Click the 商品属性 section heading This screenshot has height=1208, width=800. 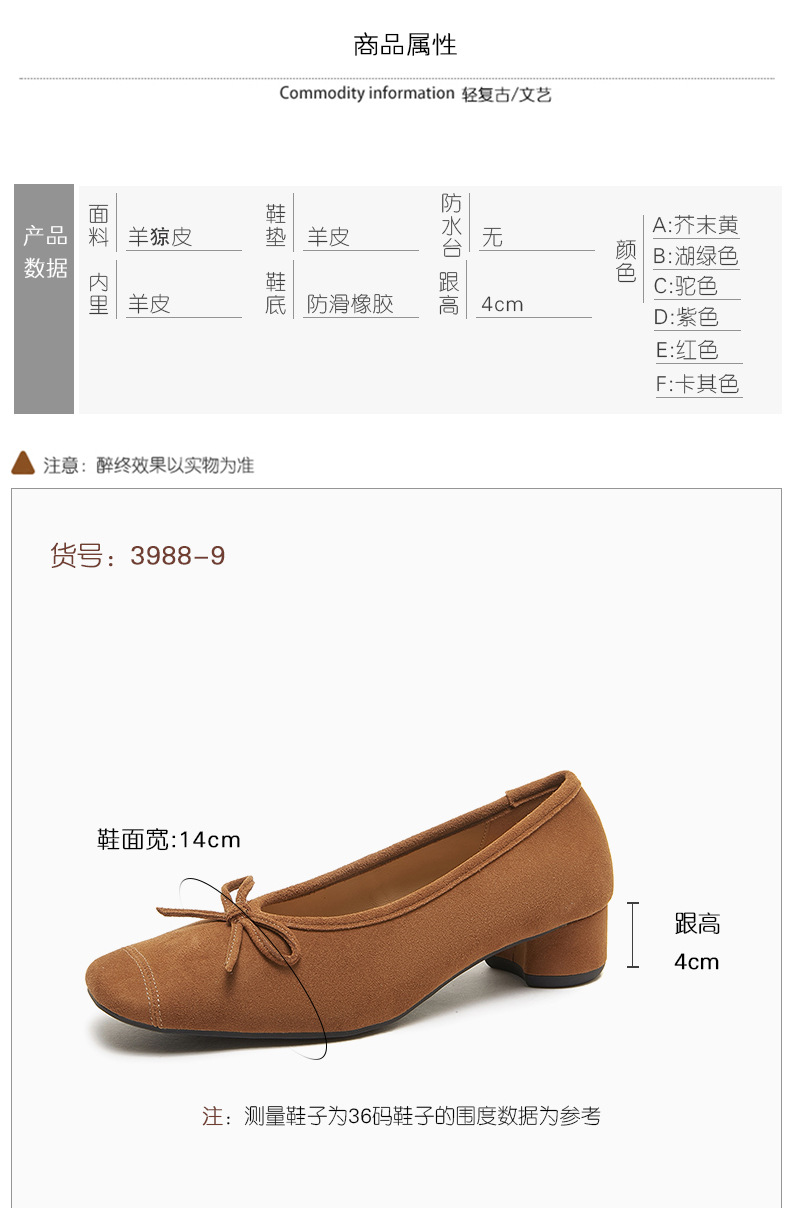(x=405, y=45)
